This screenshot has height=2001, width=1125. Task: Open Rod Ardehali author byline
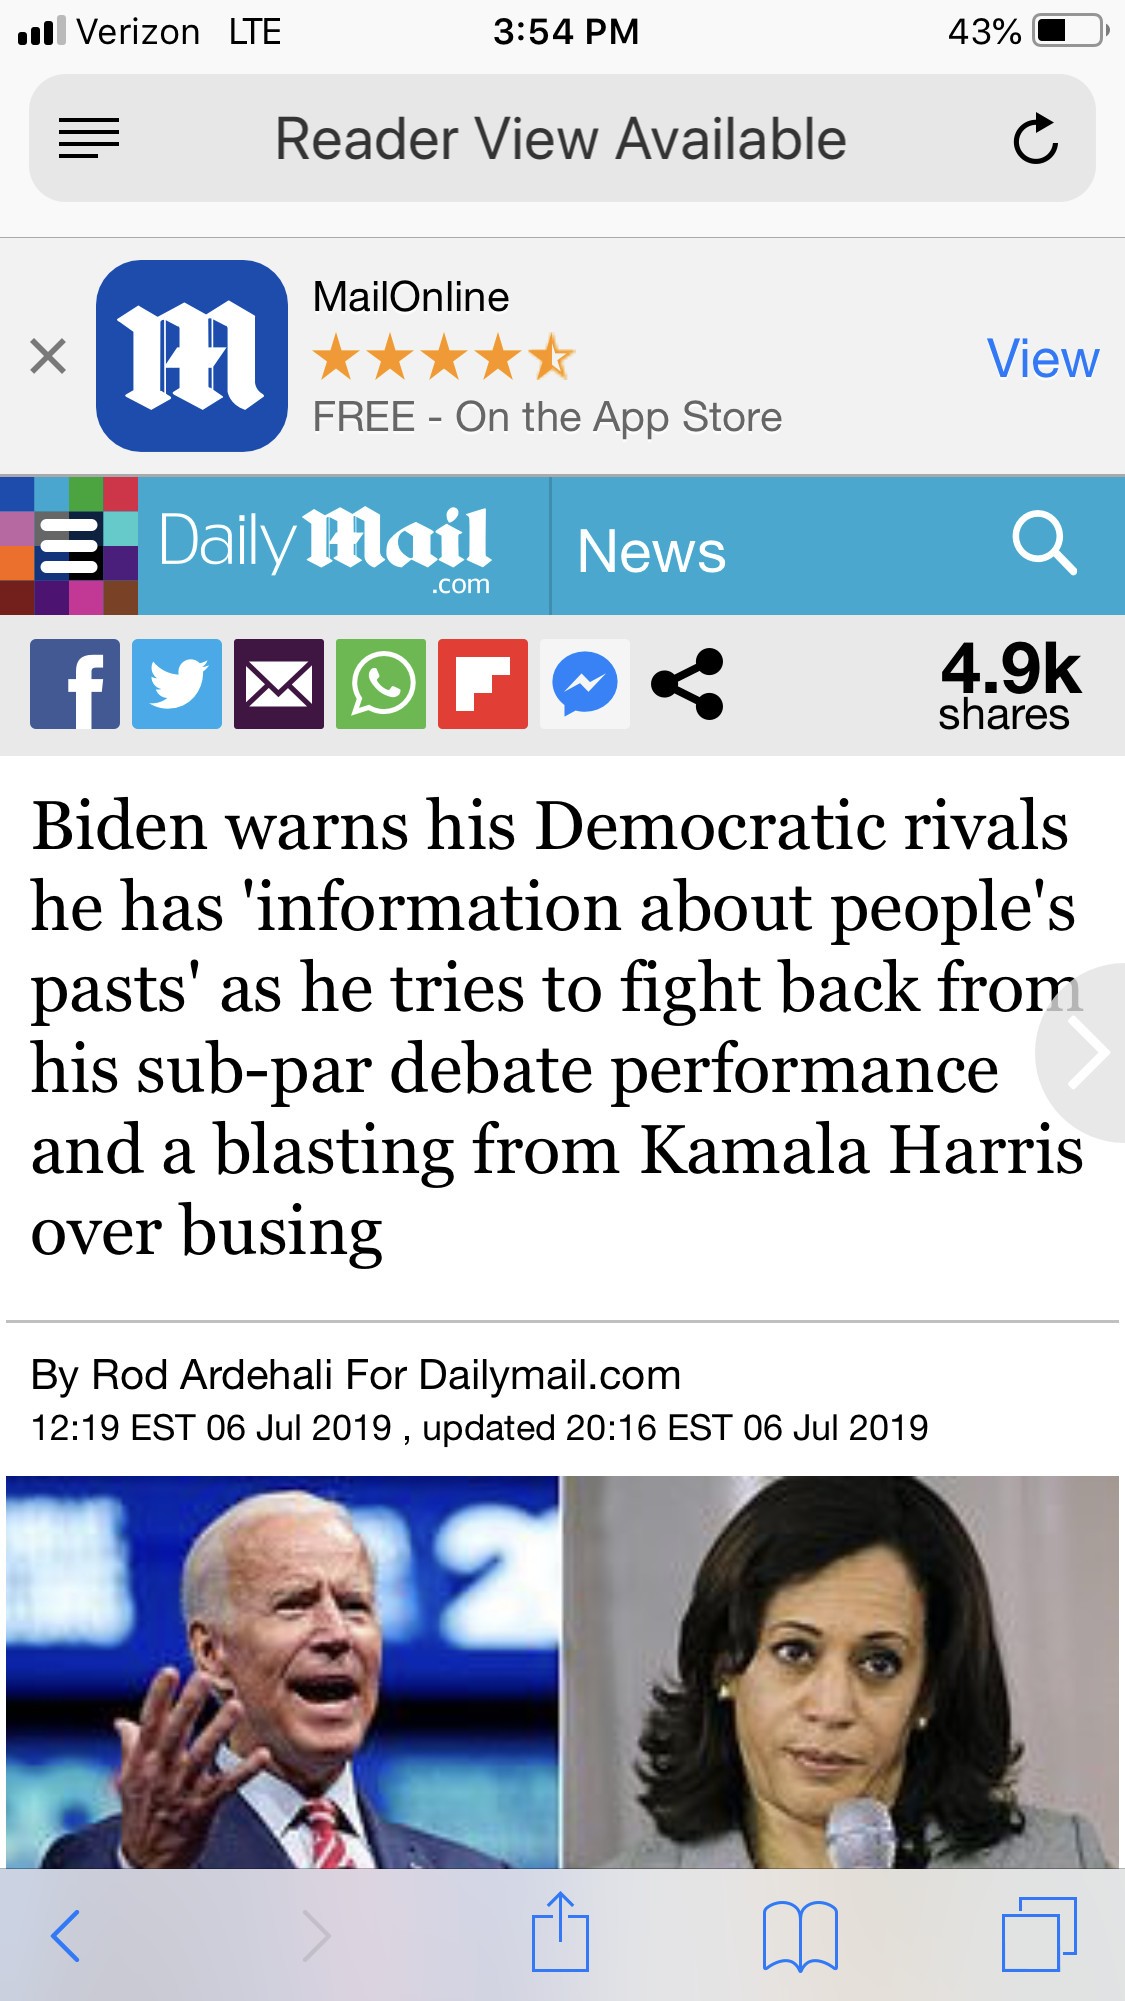[x=212, y=1375]
